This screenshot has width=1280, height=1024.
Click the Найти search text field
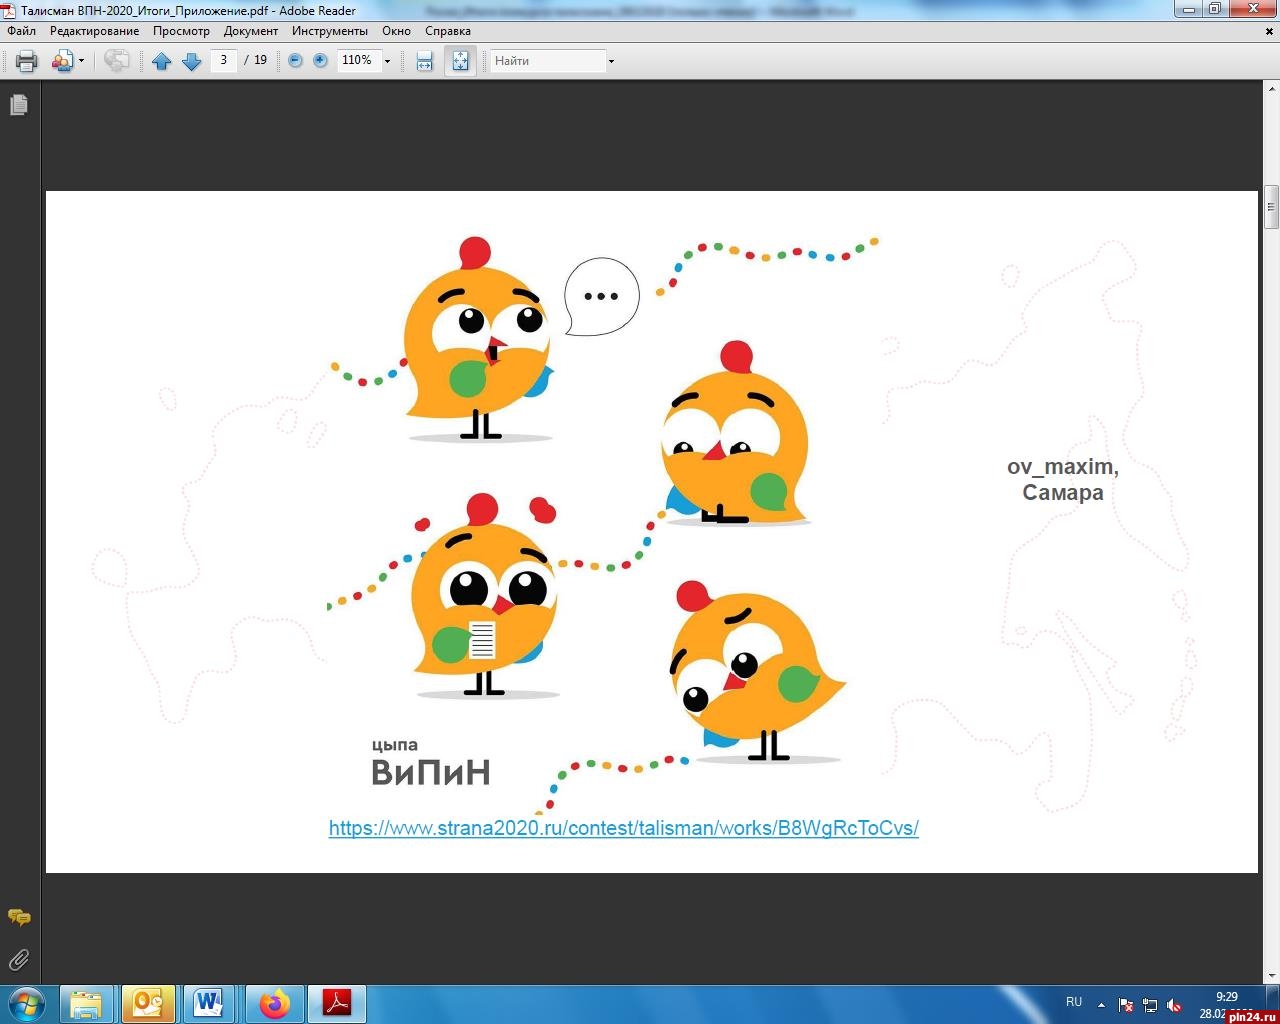pyautogui.click(x=547, y=61)
